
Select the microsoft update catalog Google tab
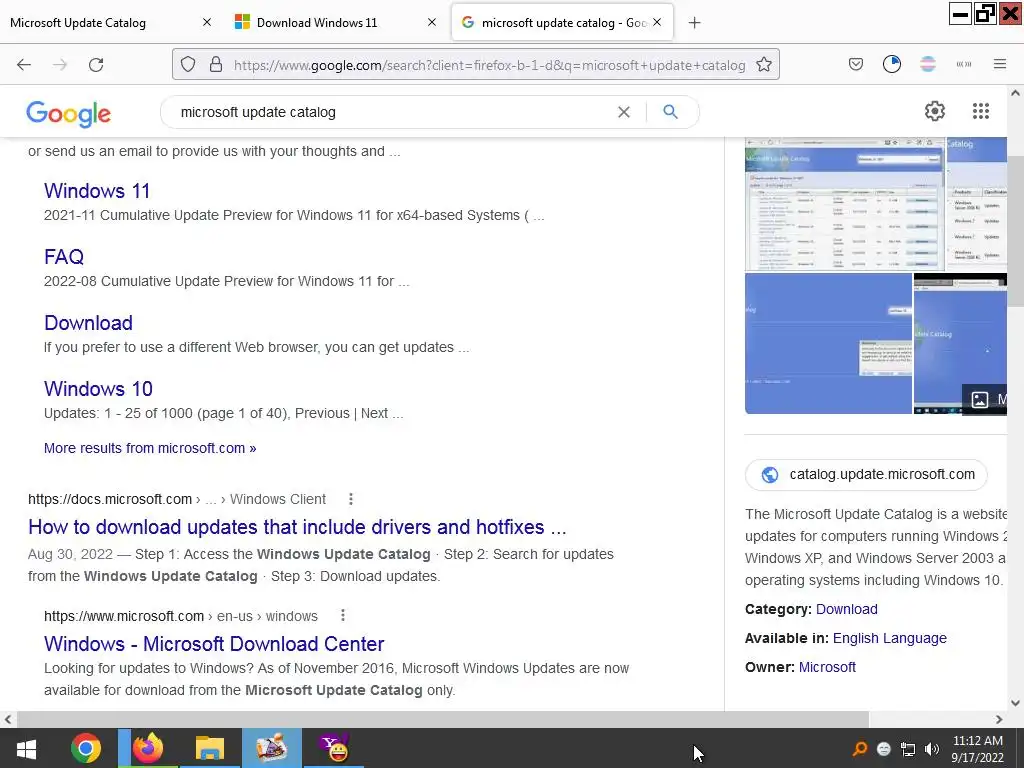(562, 23)
